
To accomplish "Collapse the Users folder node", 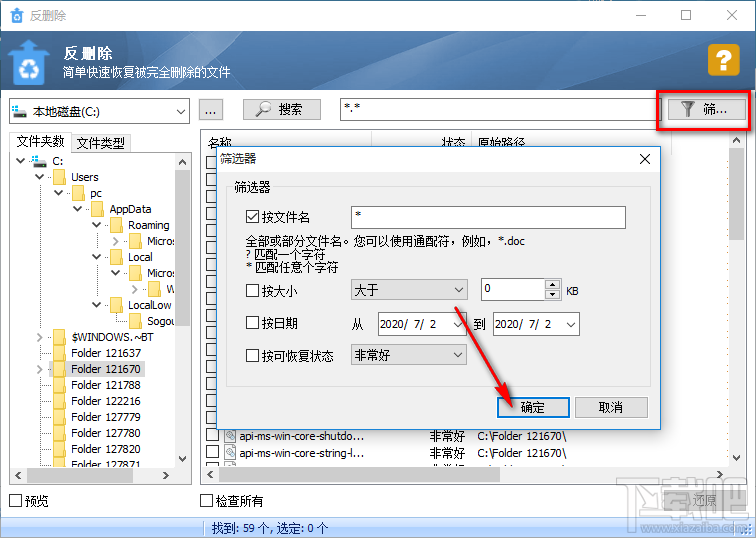I will point(40,177).
